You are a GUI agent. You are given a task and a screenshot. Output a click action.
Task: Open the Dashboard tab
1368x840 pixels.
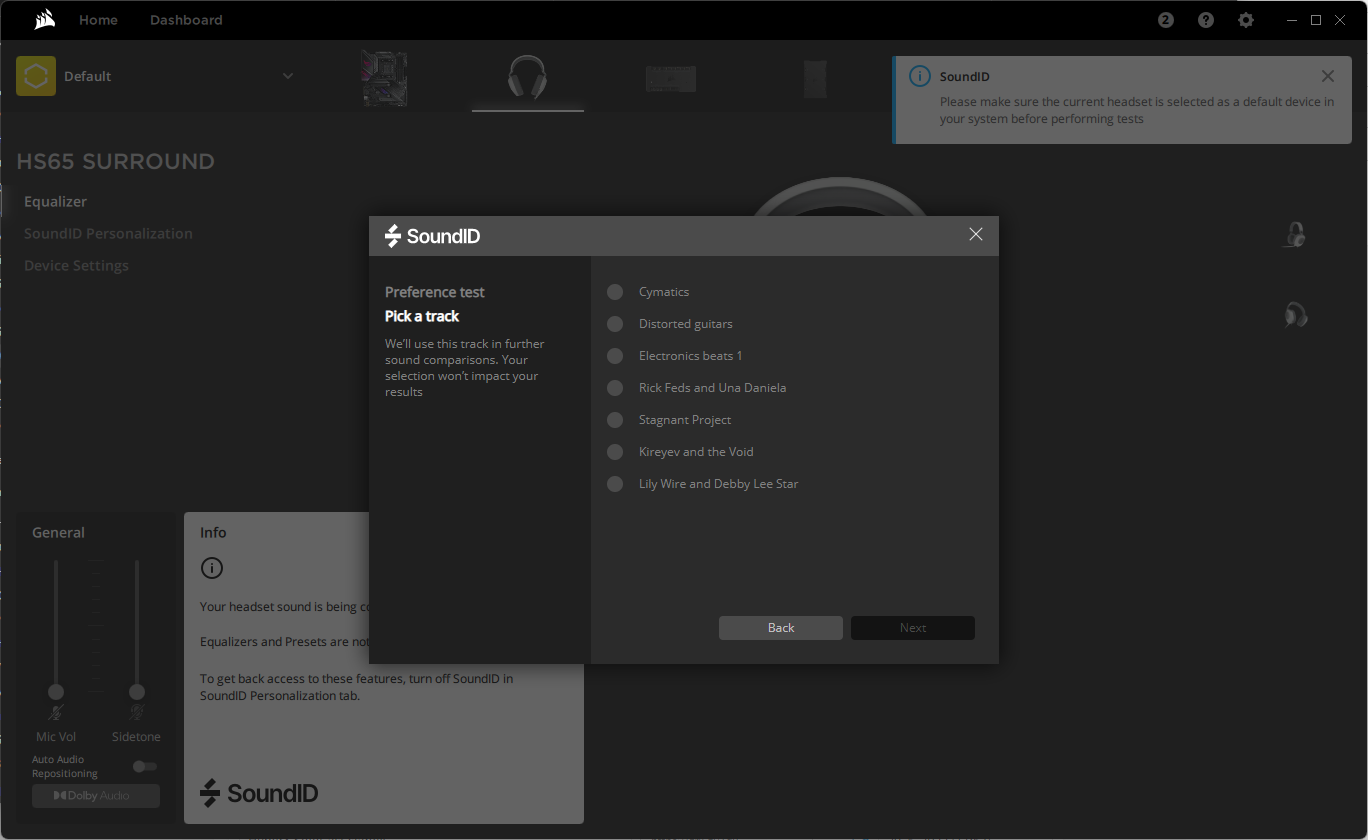point(186,20)
